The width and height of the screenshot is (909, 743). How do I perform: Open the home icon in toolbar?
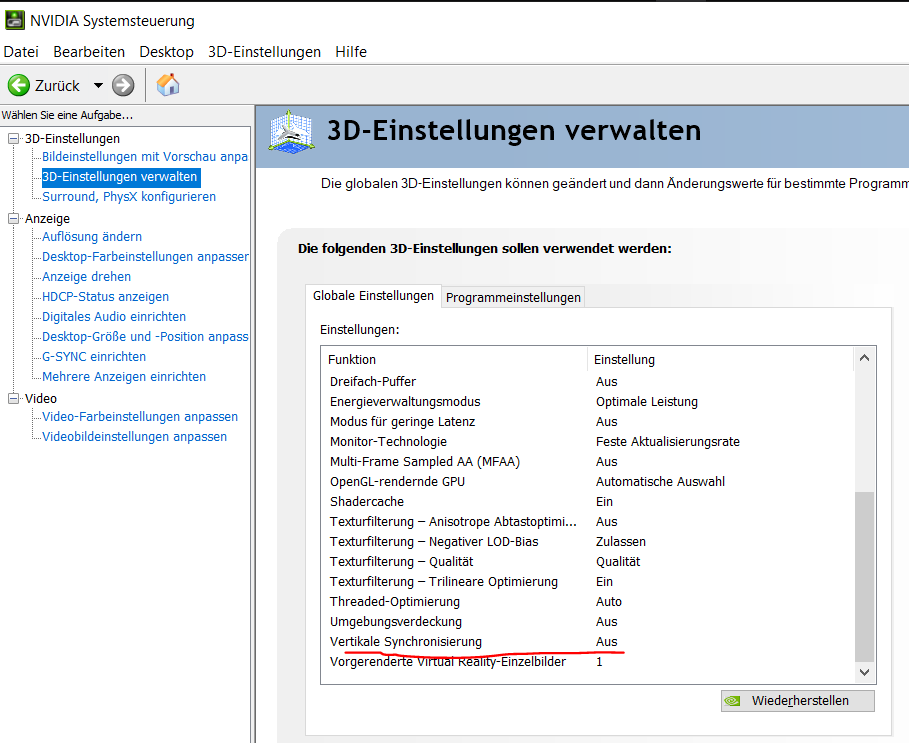(x=168, y=85)
